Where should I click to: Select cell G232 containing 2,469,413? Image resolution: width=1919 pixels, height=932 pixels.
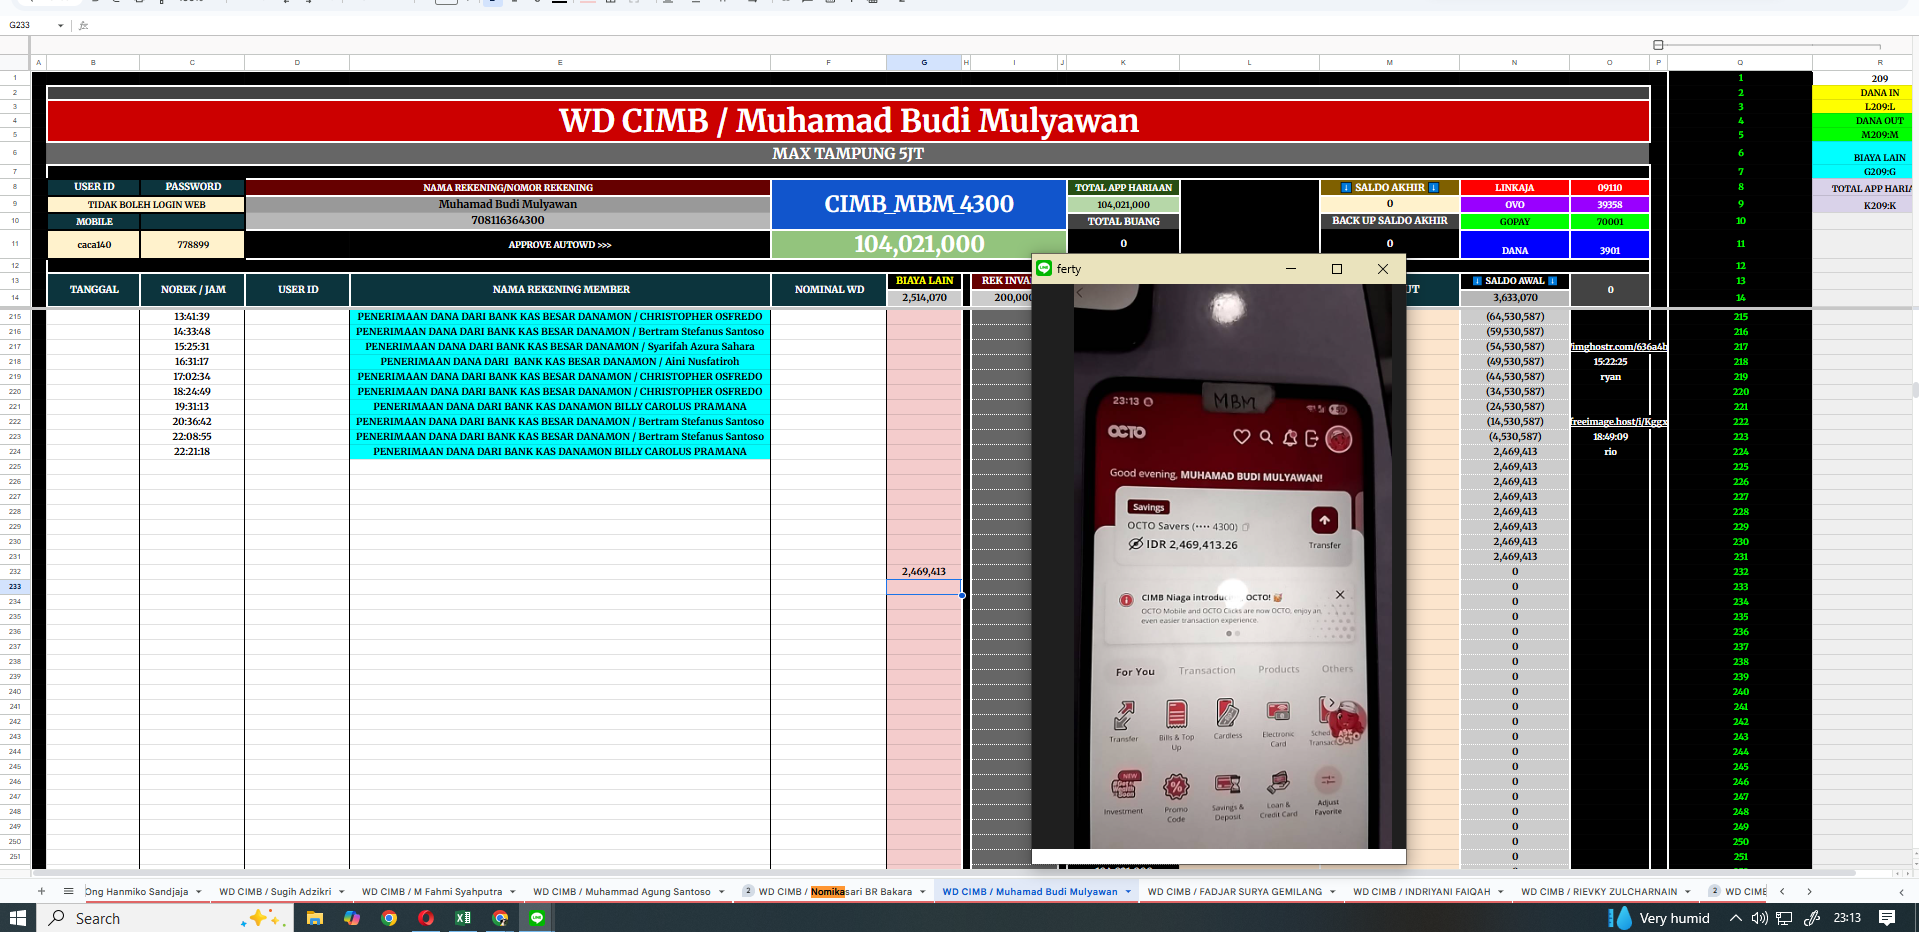[x=924, y=572]
